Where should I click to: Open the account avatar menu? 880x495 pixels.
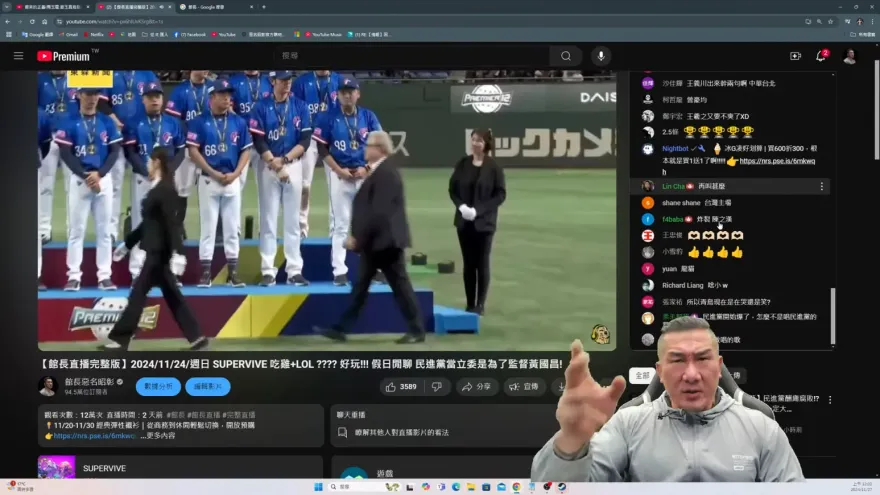pyautogui.click(x=850, y=56)
